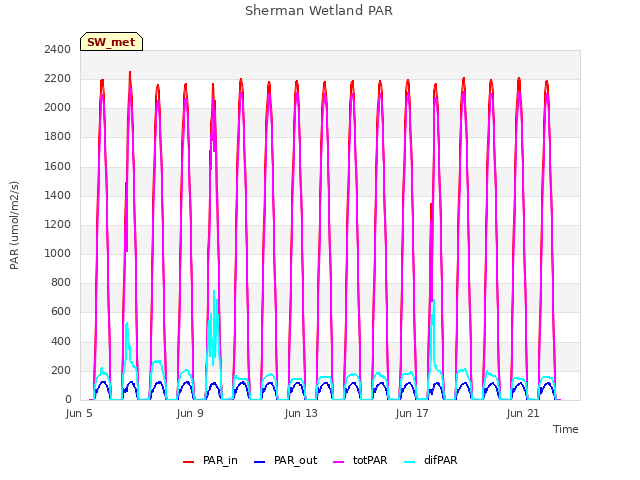Click the 2200 y-axis tick label

click(58, 78)
